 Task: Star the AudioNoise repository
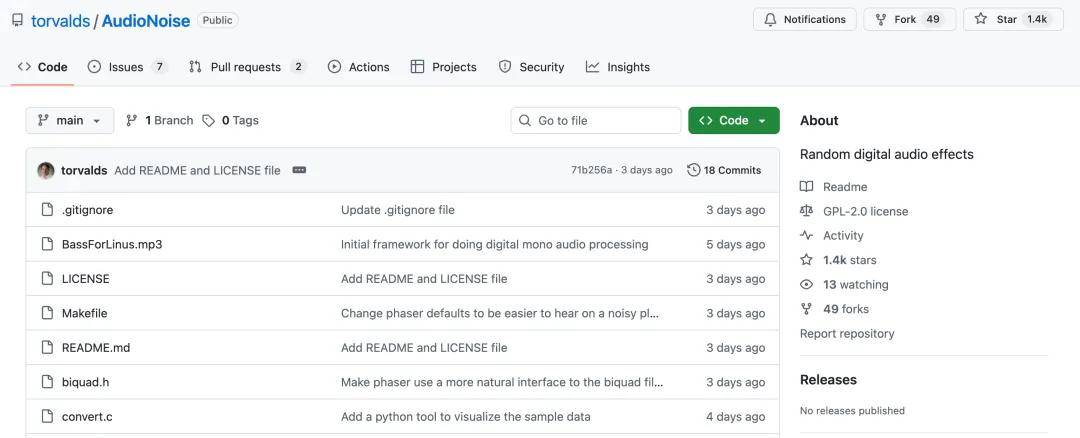tap(1013, 19)
